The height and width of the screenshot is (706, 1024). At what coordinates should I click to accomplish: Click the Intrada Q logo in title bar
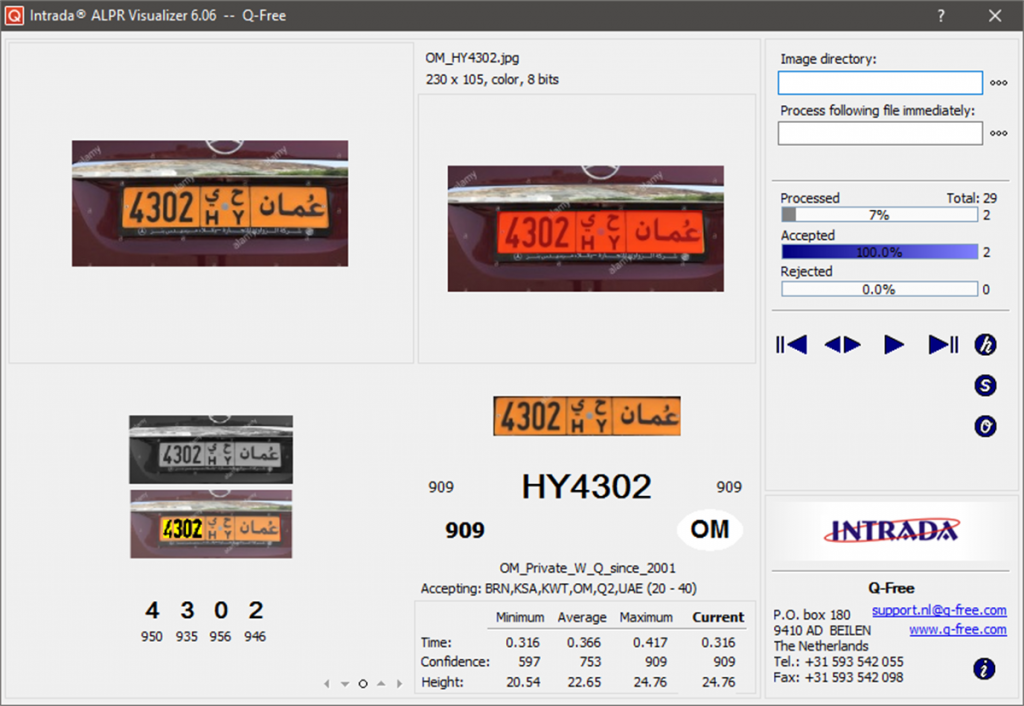pos(14,15)
